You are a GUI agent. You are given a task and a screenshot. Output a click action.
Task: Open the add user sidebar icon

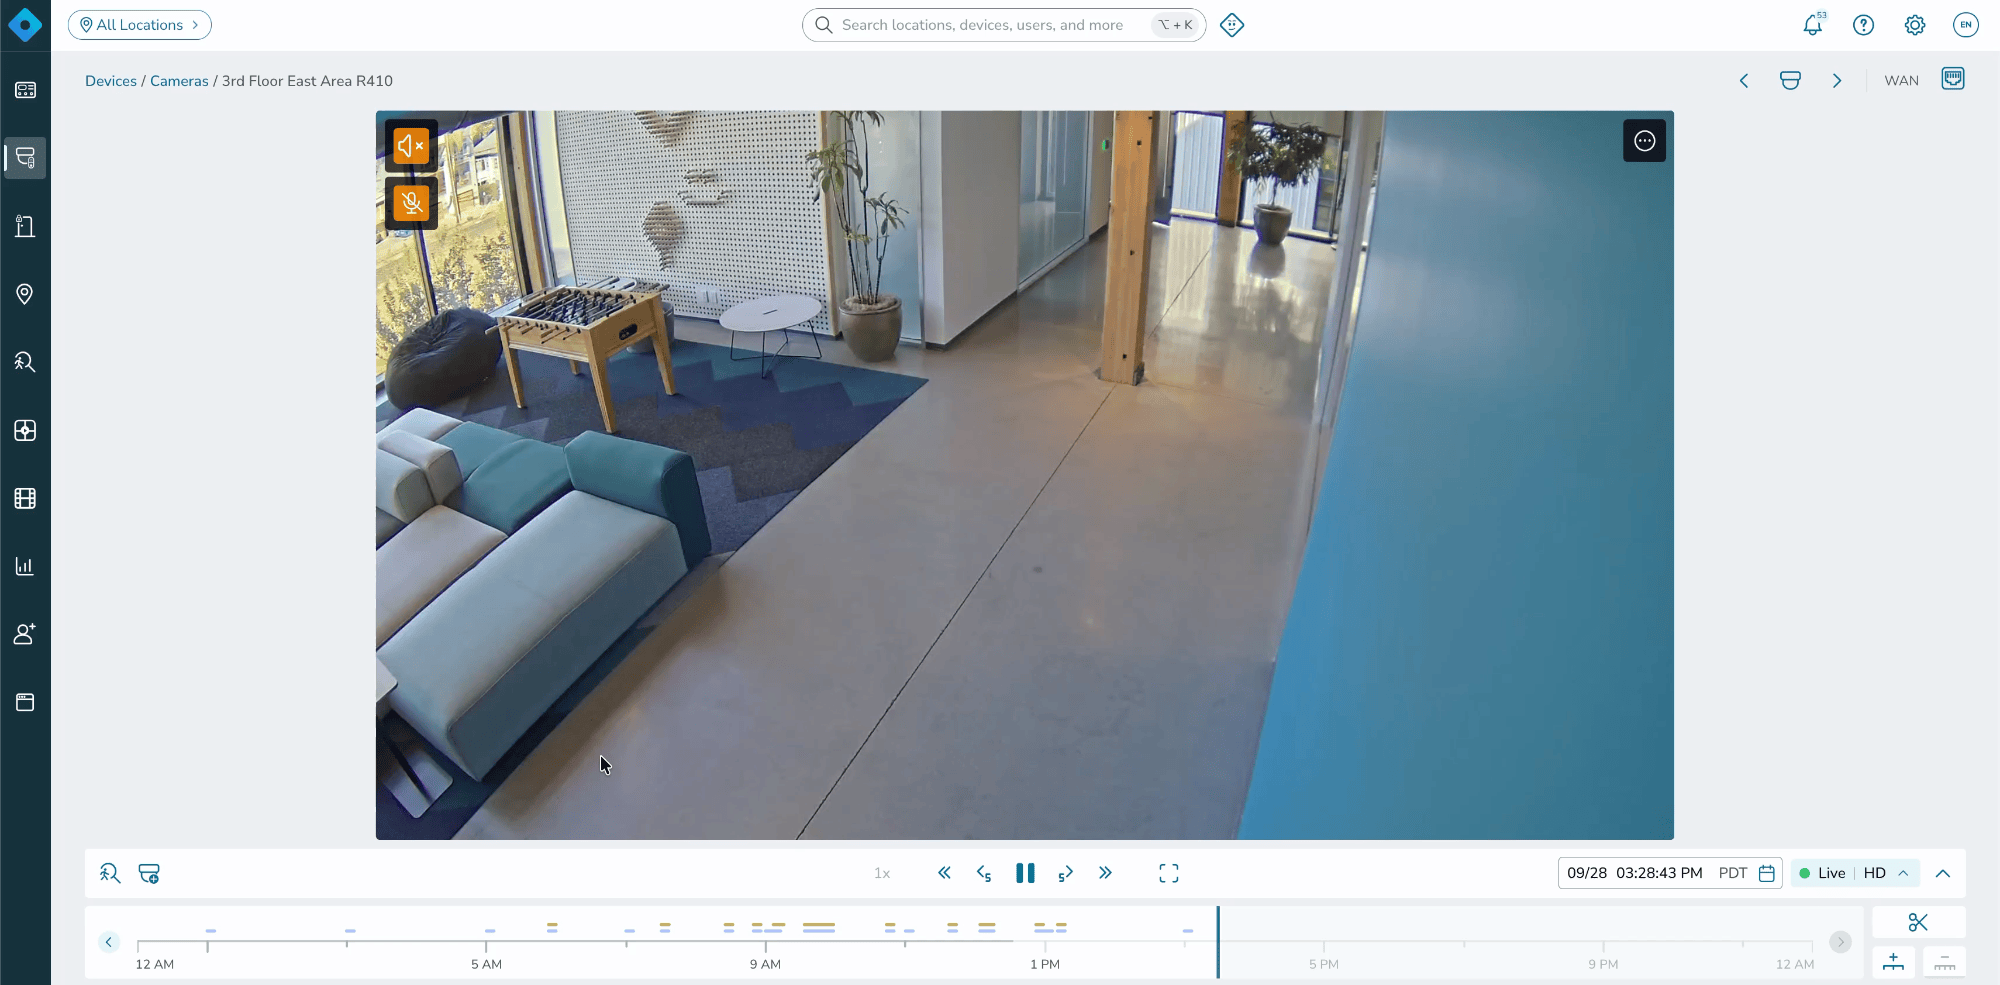tap(25, 634)
